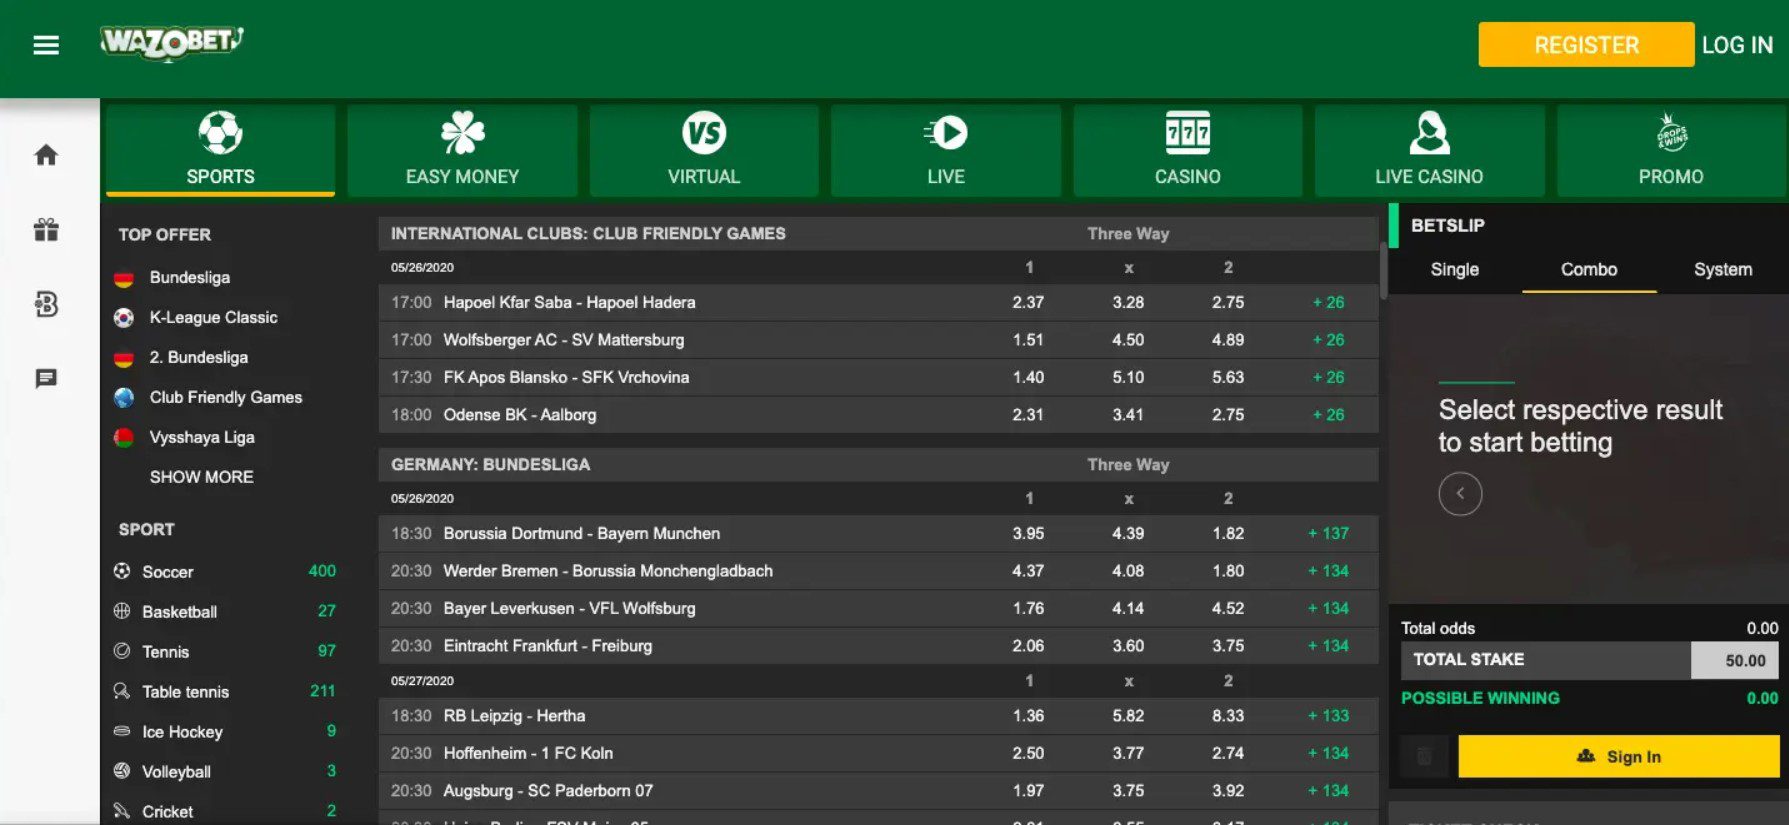
Task: Switch betslip to Combo
Action: coord(1589,270)
